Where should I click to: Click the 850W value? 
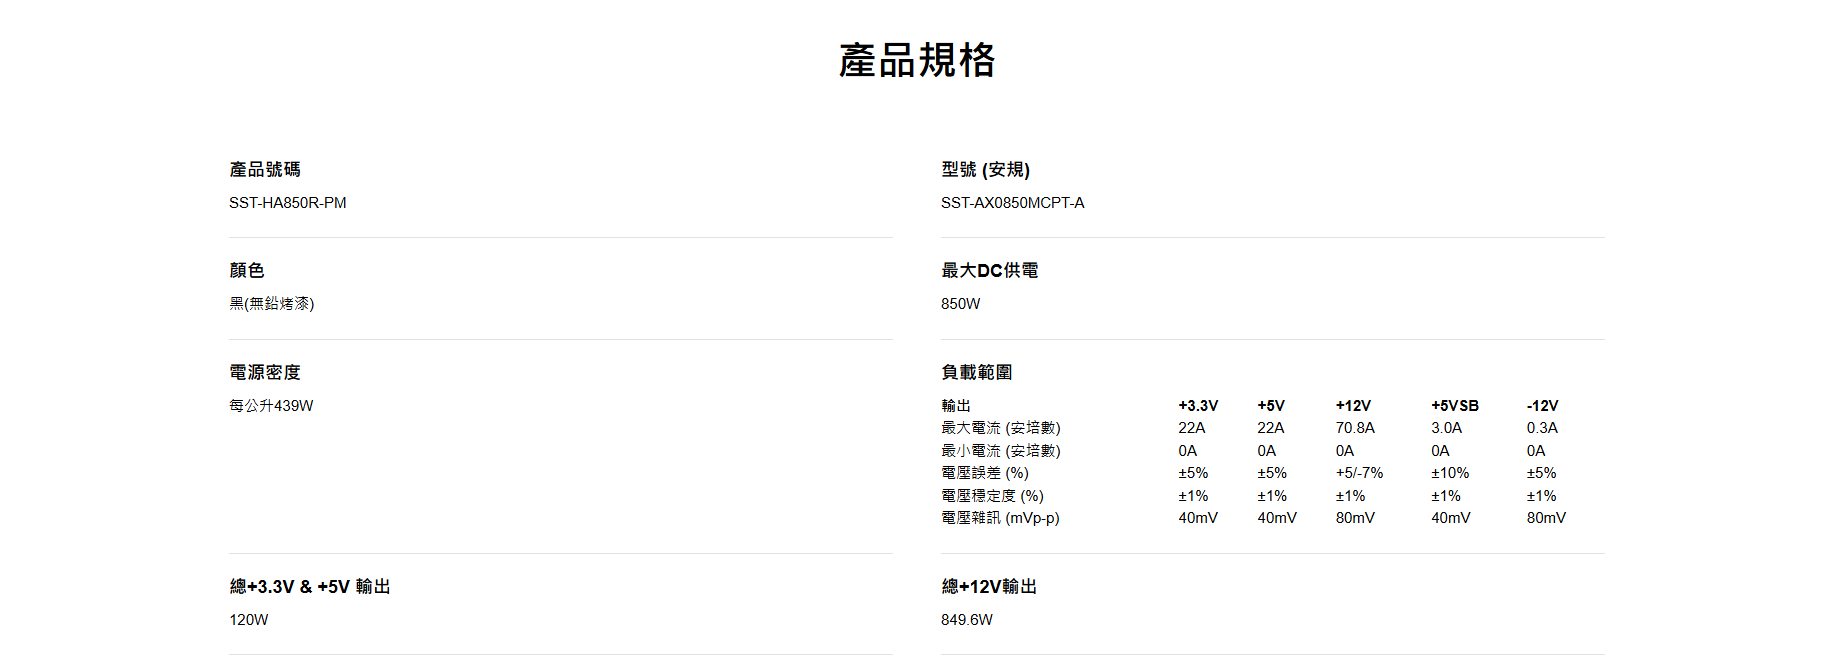click(x=960, y=304)
